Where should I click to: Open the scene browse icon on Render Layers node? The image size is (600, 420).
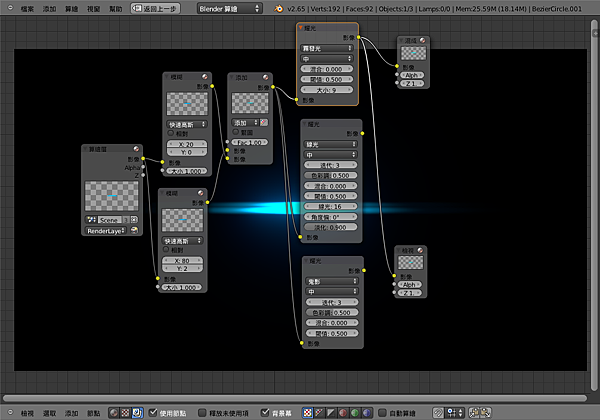tap(91, 220)
